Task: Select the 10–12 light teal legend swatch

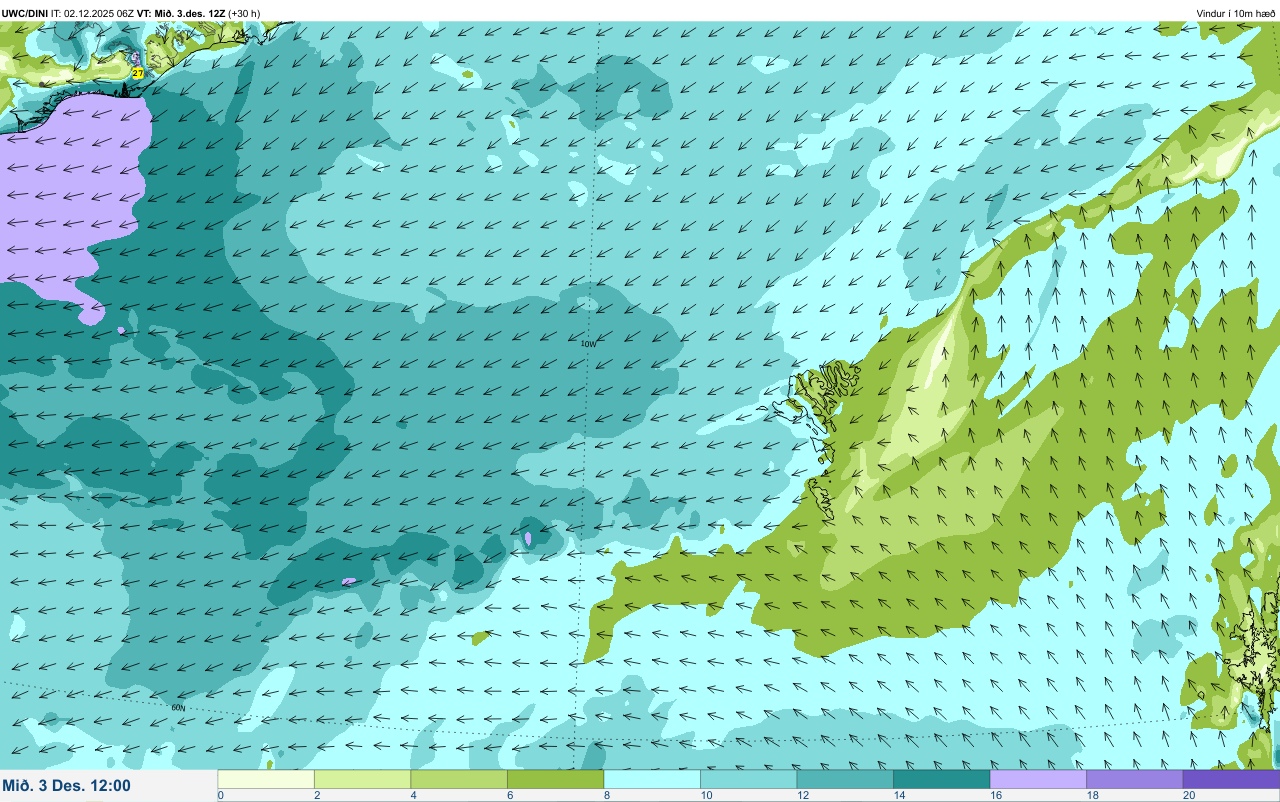Action: click(748, 779)
